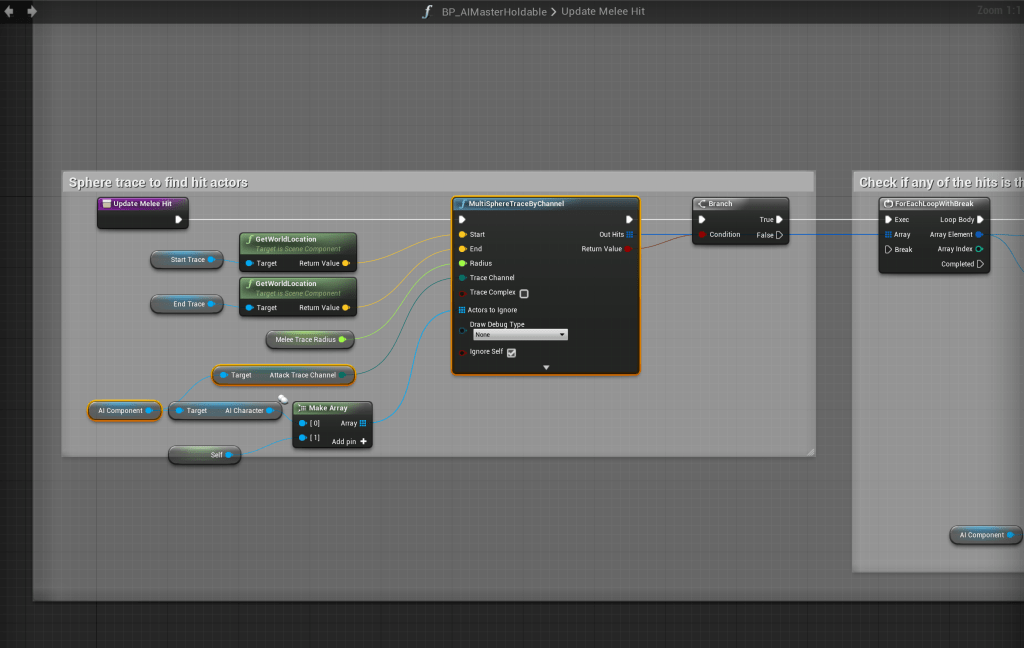The width and height of the screenshot is (1024, 648).
Task: Click the Update Melee Hit breadcrumb
Action: (604, 11)
